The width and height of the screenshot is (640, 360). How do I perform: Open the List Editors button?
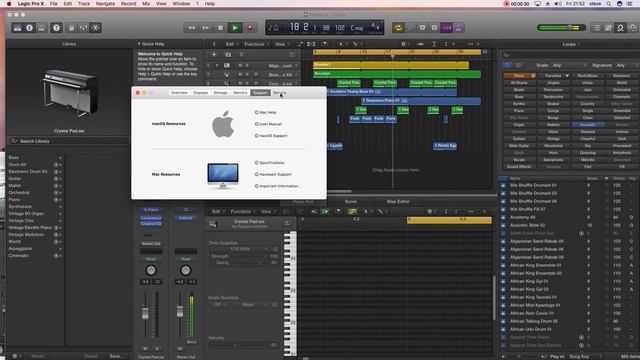(x=597, y=28)
